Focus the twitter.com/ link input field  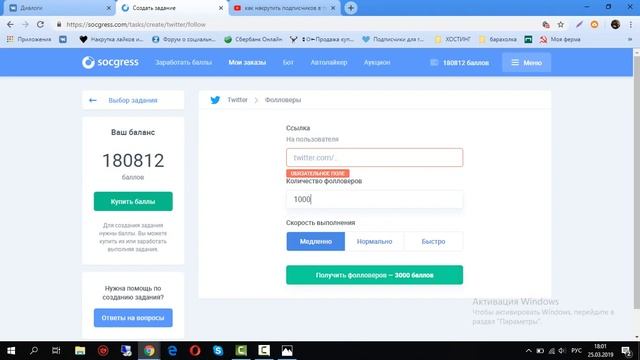[x=374, y=158]
